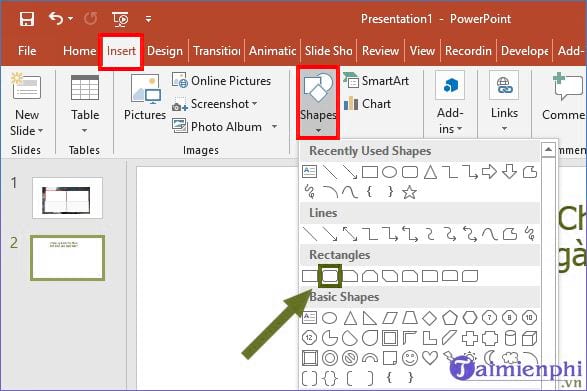The width and height of the screenshot is (587, 391).
Task: Click the Pictures button
Action: click(x=145, y=97)
